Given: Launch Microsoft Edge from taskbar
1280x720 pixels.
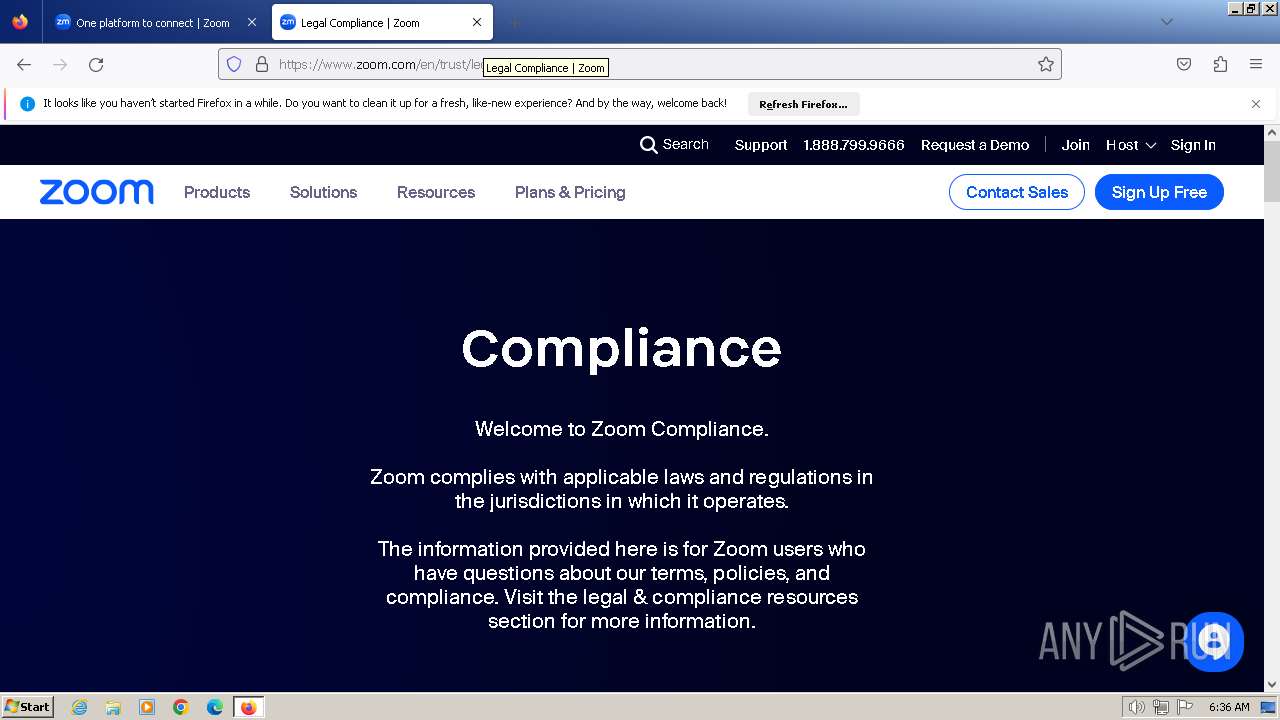Looking at the screenshot, I should (215, 707).
